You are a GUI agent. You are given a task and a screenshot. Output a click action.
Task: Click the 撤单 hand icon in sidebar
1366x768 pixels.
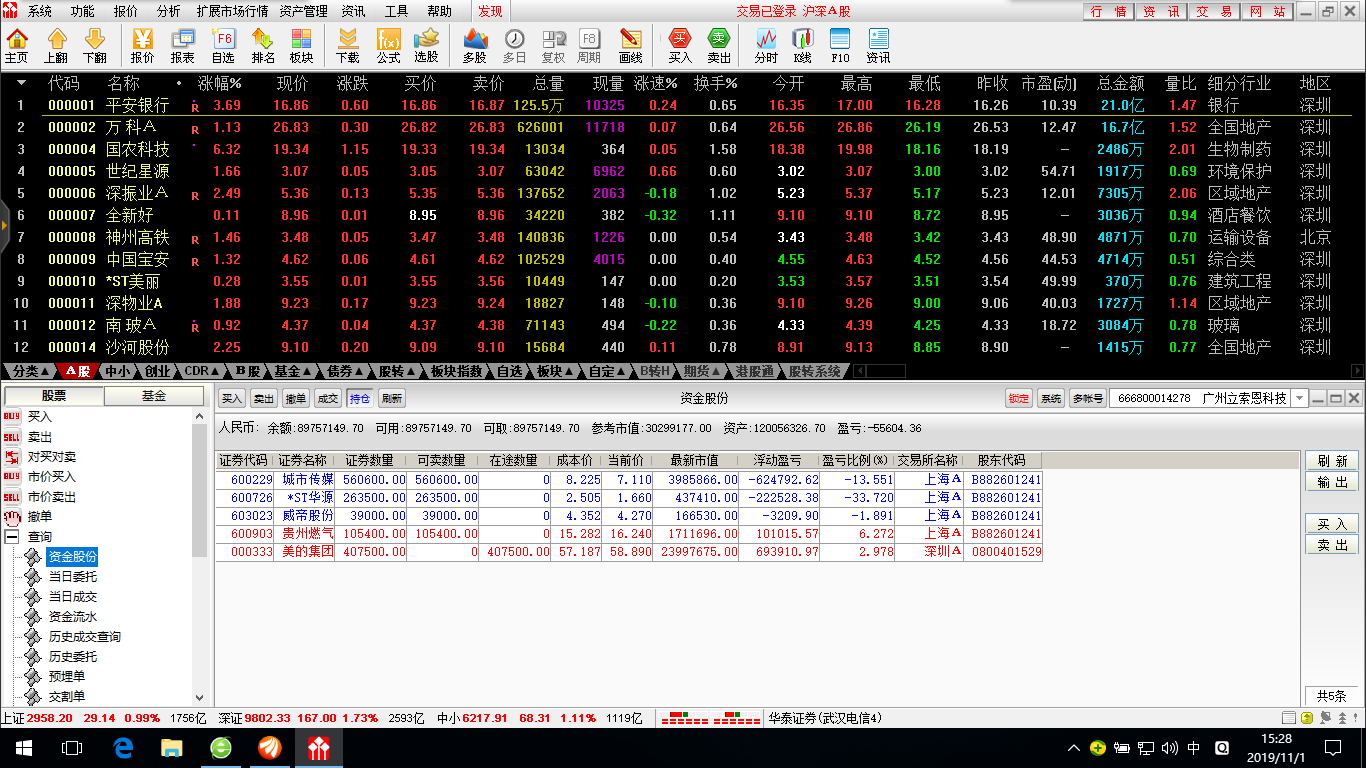[x=13, y=517]
